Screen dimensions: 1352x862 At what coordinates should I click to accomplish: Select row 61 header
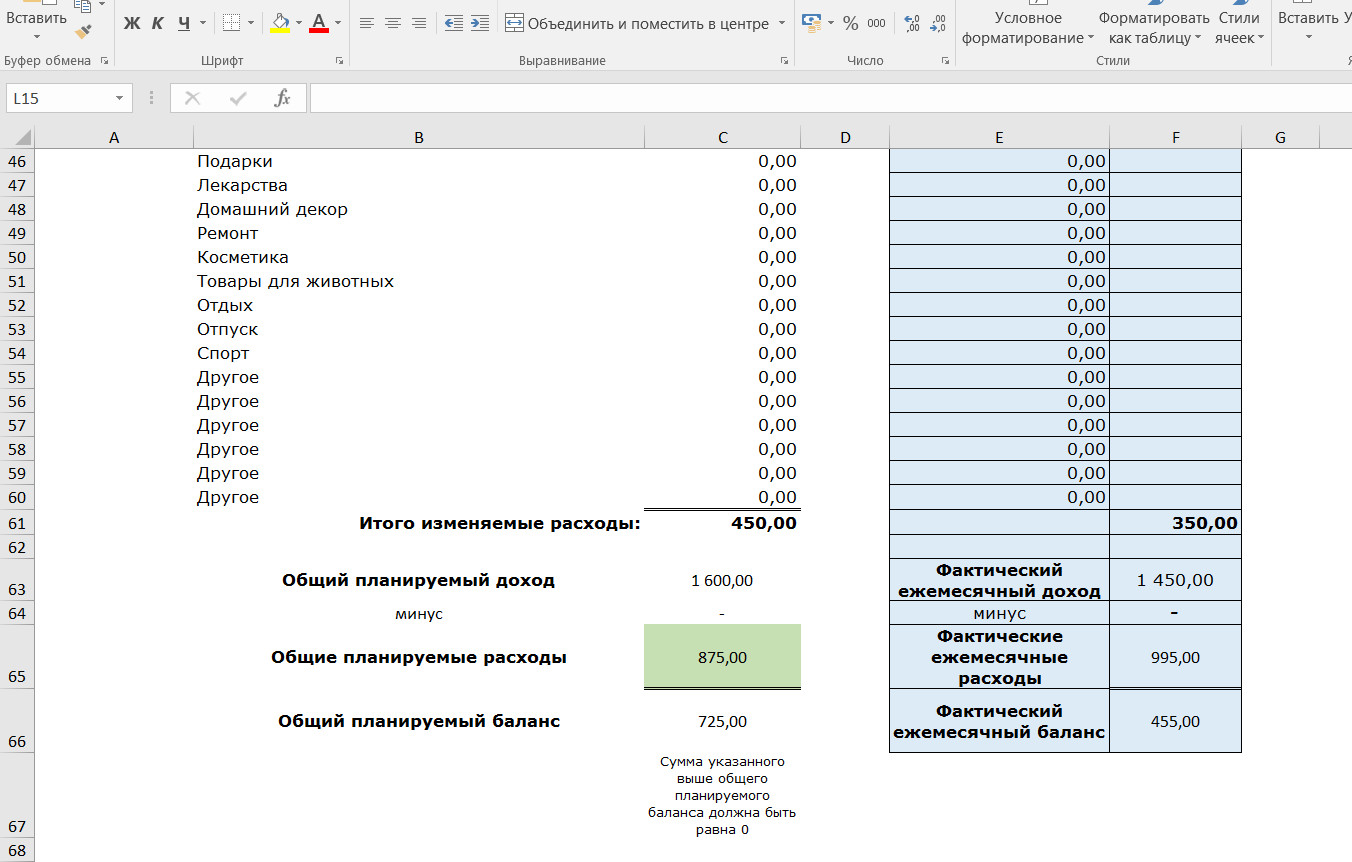point(17,523)
